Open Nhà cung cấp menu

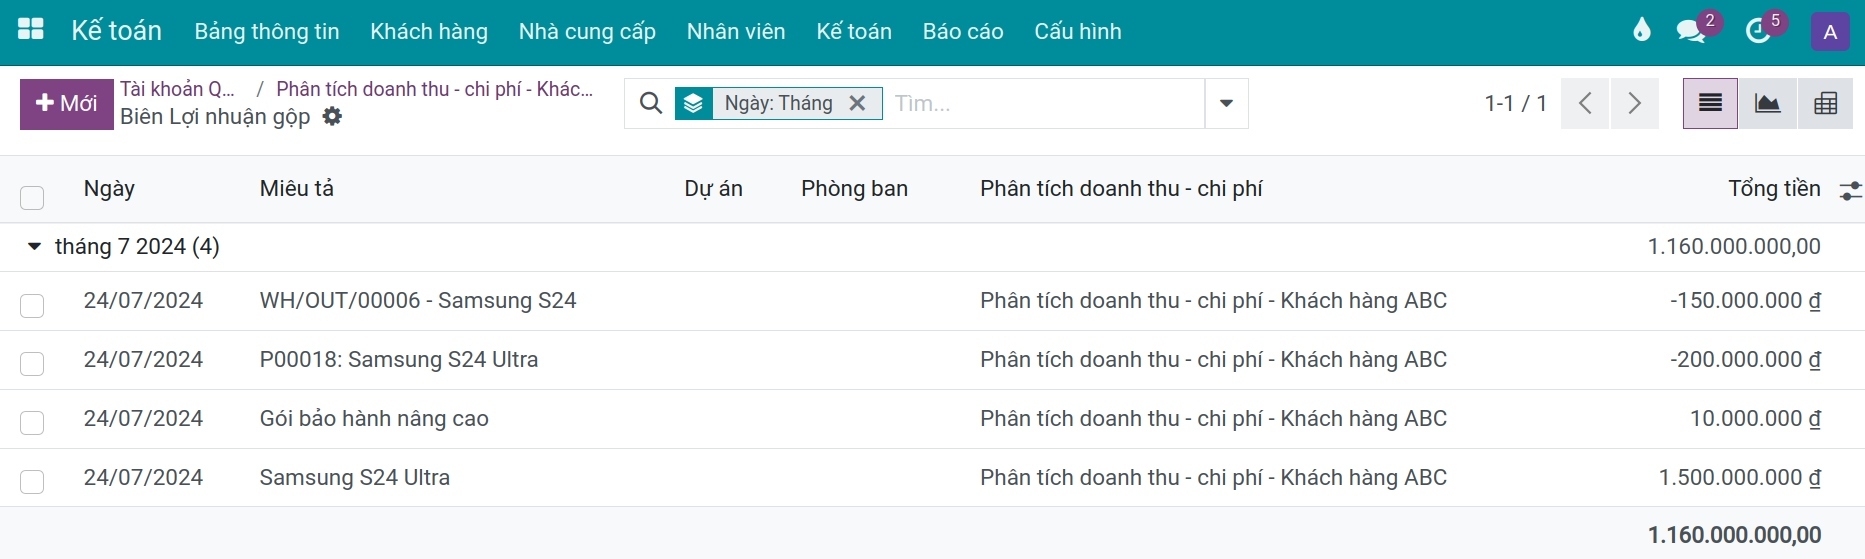pyautogui.click(x=587, y=32)
